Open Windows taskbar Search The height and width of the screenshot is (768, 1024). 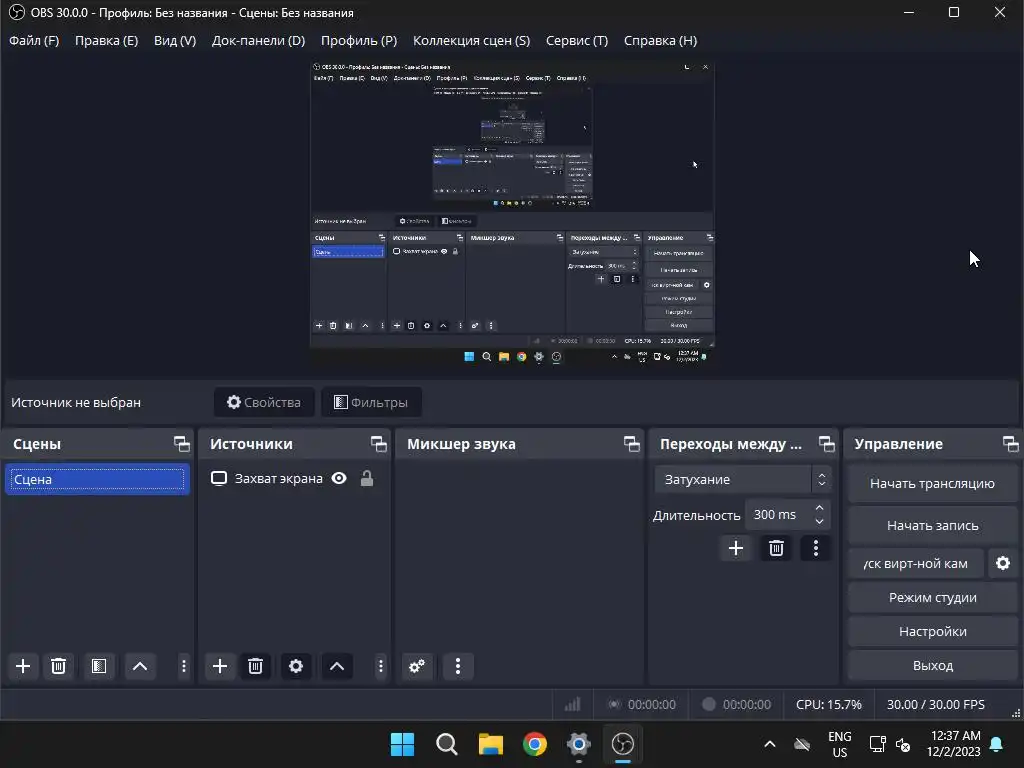447,744
